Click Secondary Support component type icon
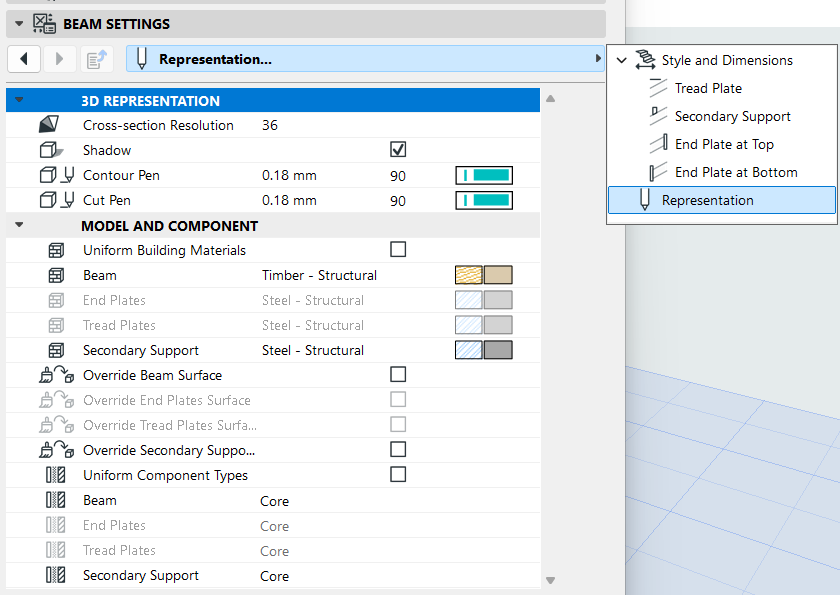Image resolution: width=840 pixels, height=595 pixels. pos(56,575)
